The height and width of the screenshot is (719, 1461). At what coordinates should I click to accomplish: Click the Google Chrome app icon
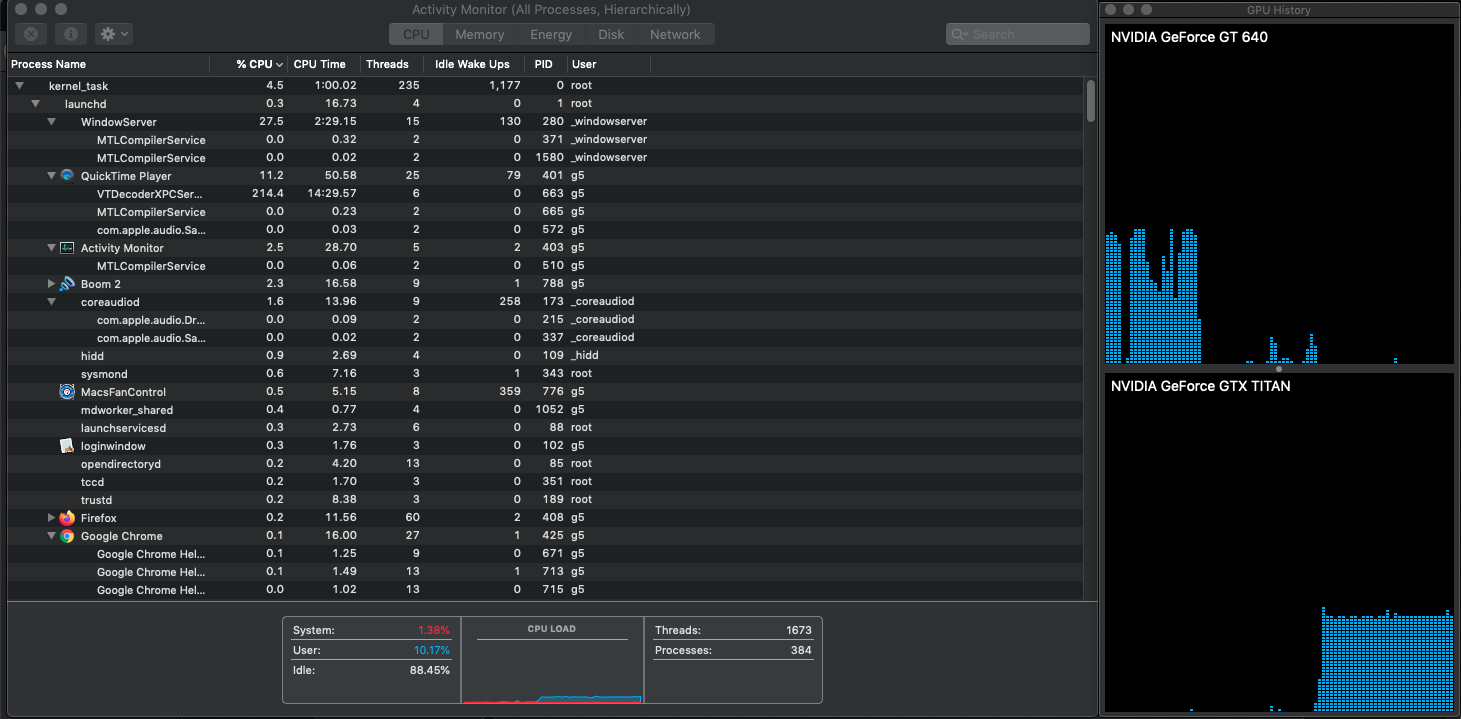tap(67, 535)
